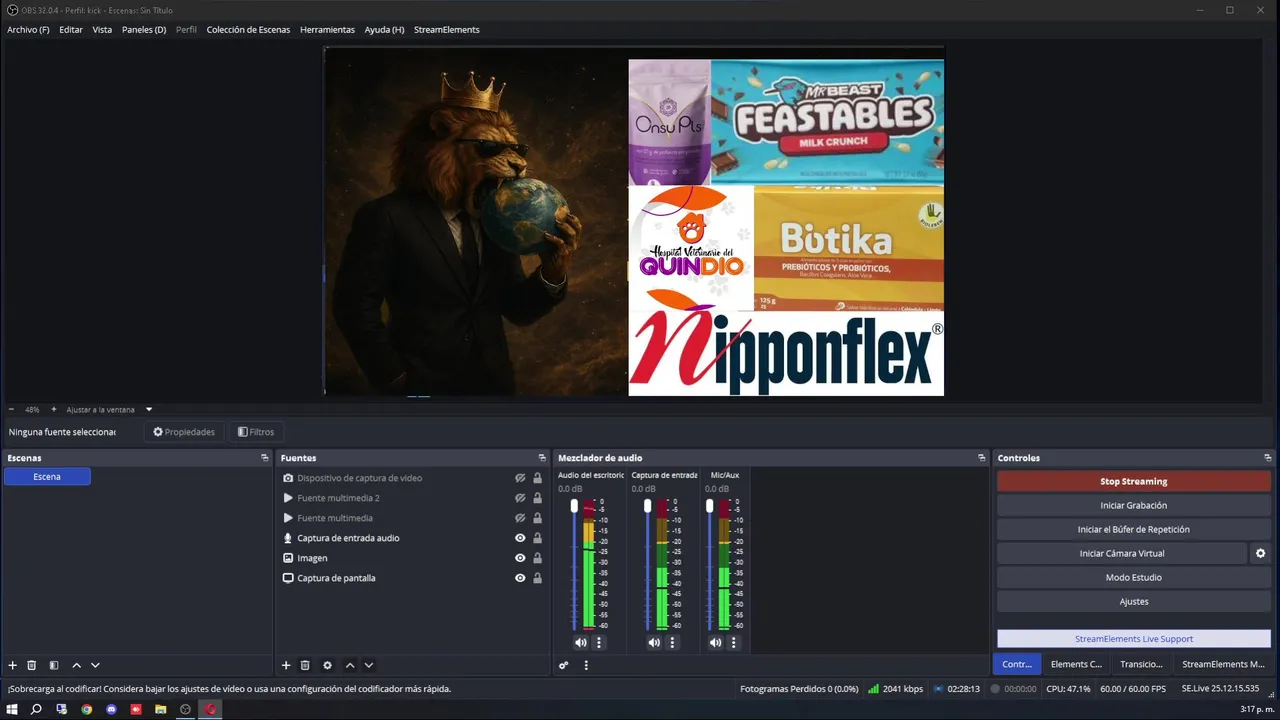Move scene up arrow in Escenas

click(76, 665)
